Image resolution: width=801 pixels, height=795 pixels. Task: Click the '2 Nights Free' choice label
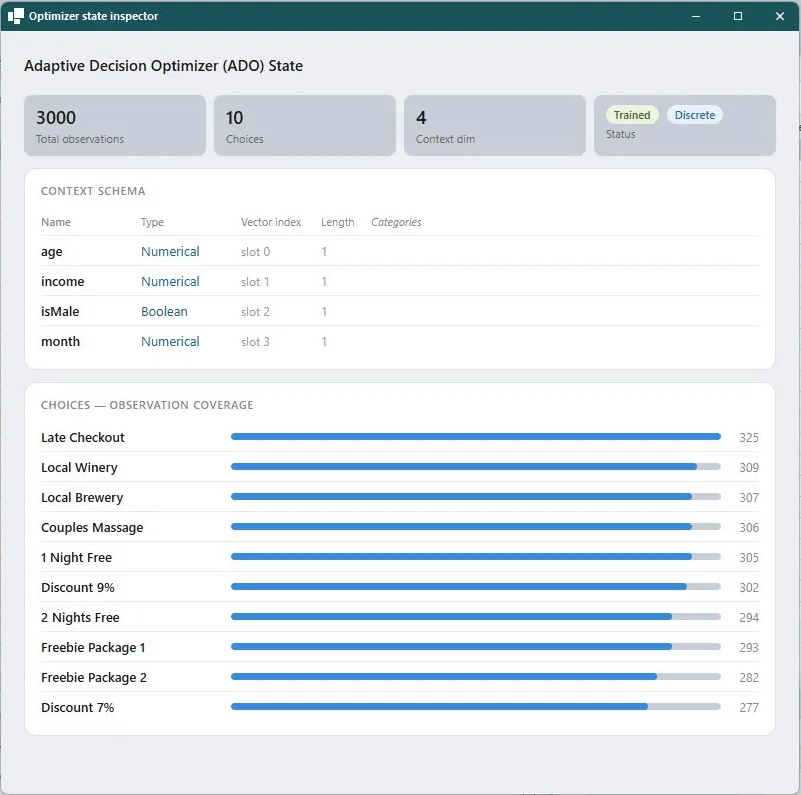point(80,618)
